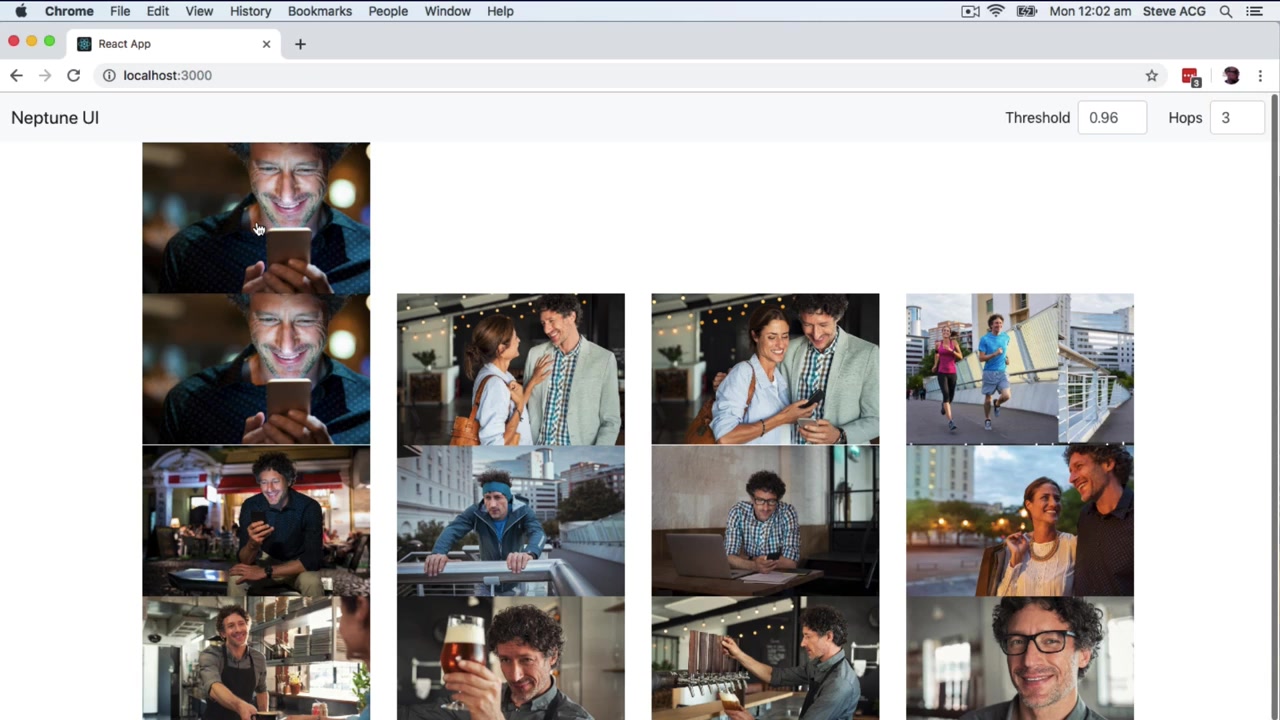
Task: Open the Wi-Fi status menu
Action: pos(996,11)
